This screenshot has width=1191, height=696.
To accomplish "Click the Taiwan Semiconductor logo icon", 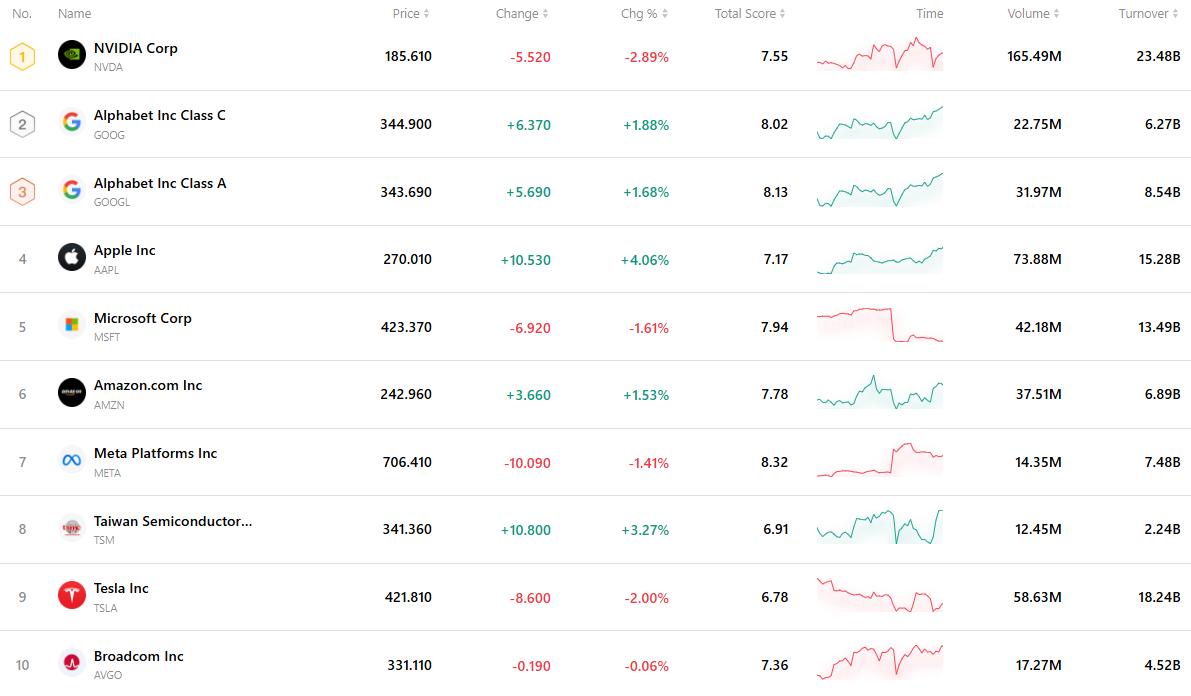I will (72, 528).
